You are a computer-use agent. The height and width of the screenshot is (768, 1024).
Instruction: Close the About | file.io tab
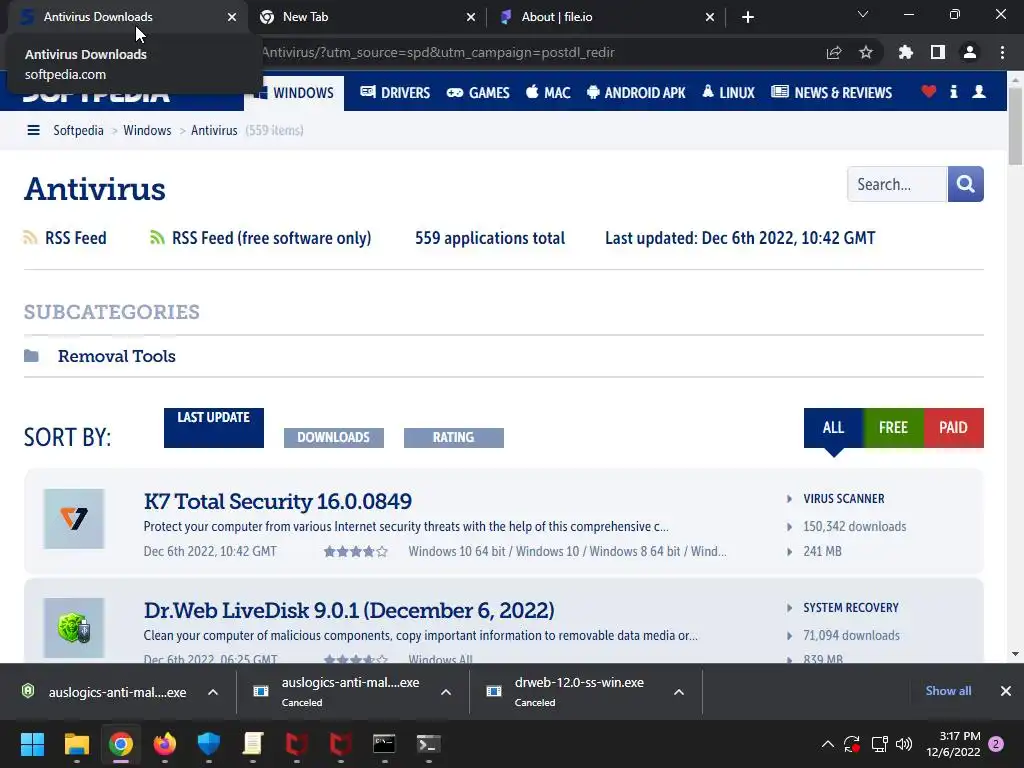click(710, 17)
